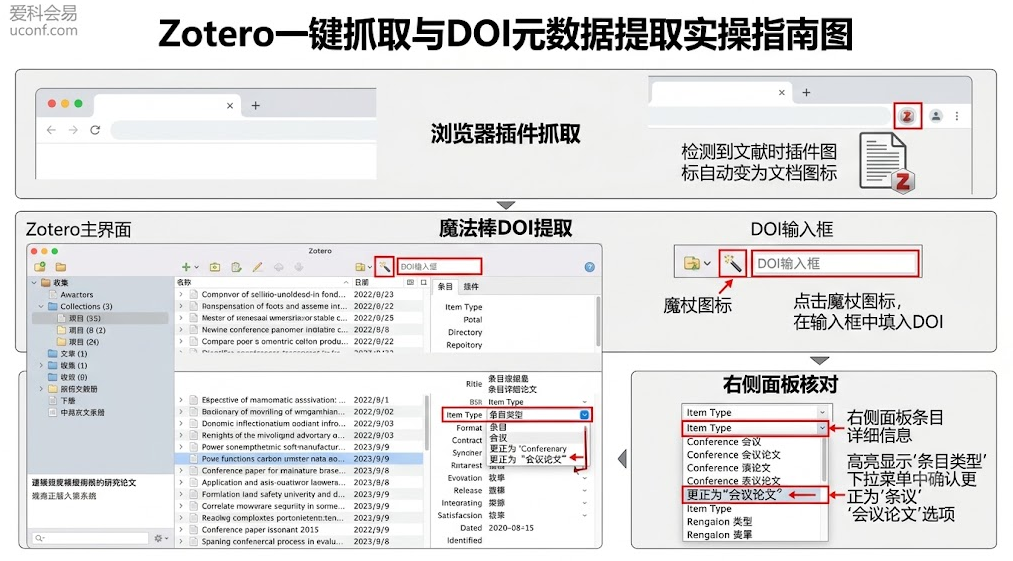
Task: Switch to the 条目 tab in item pane
Action: click(x=445, y=286)
